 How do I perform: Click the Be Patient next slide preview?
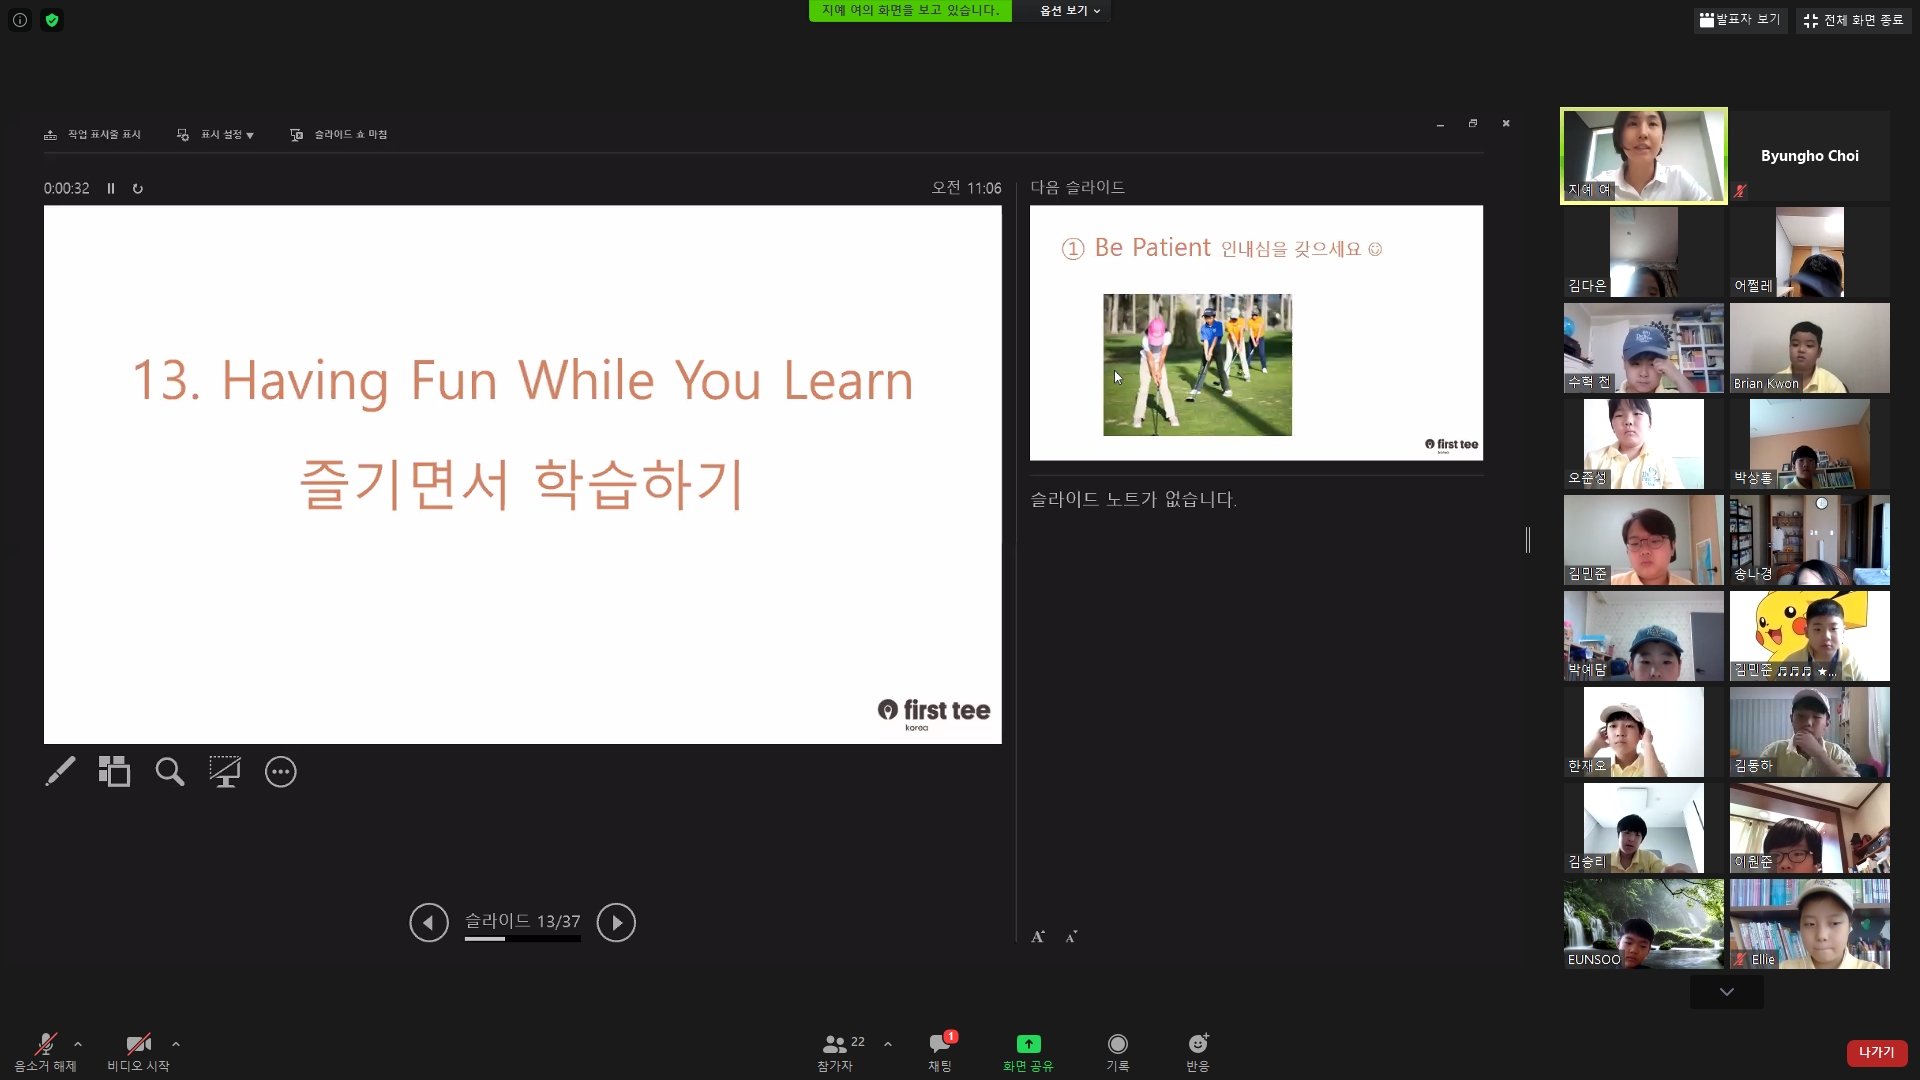1256,333
